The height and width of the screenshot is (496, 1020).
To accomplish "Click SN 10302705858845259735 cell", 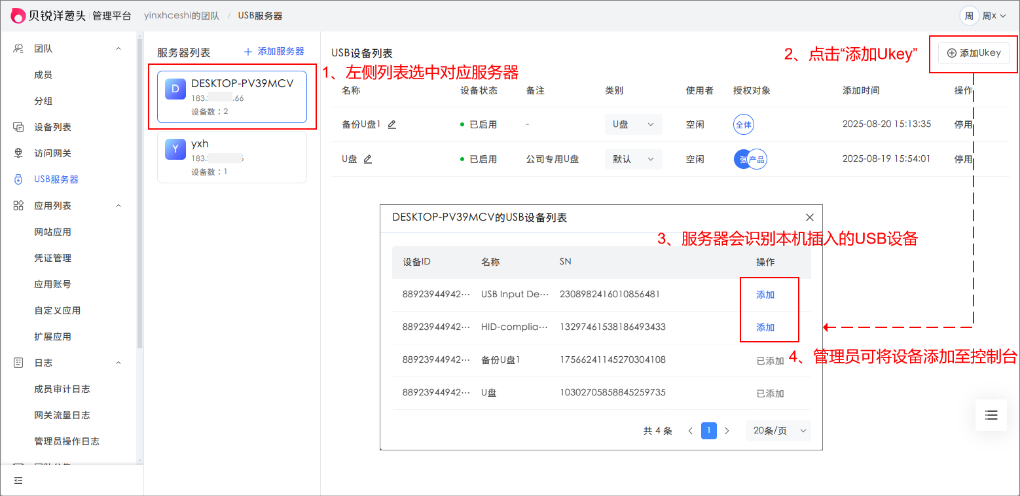I will click(613, 393).
